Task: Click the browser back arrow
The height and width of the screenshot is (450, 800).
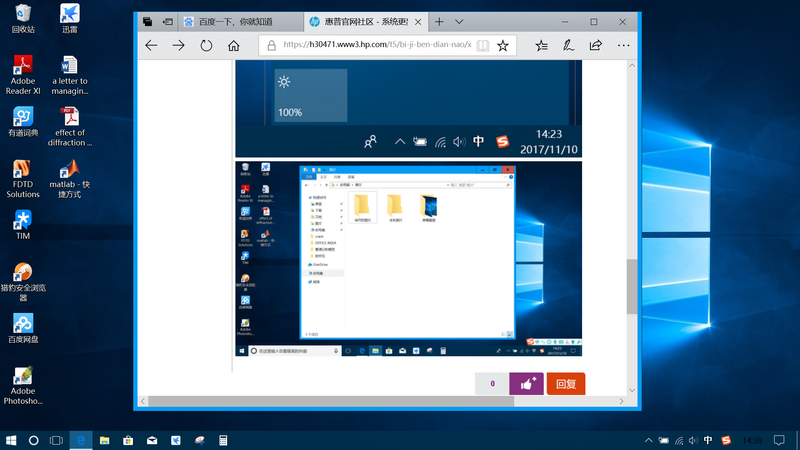Action: [x=152, y=45]
